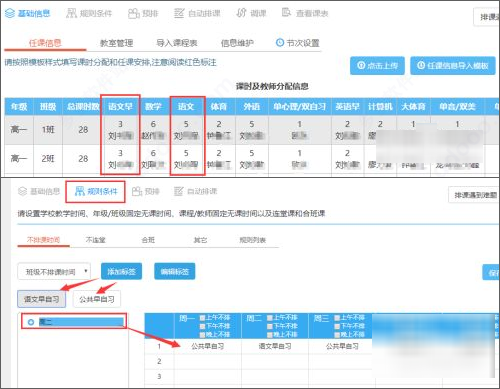The width and height of the screenshot is (500, 389).
Task: Switch to the 教室管理 tab
Action: 117,43
